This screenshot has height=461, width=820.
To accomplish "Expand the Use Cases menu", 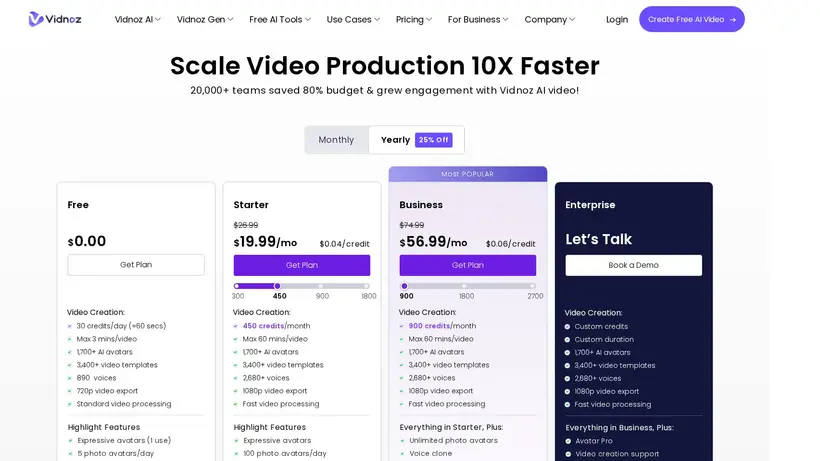I will 353,19.
